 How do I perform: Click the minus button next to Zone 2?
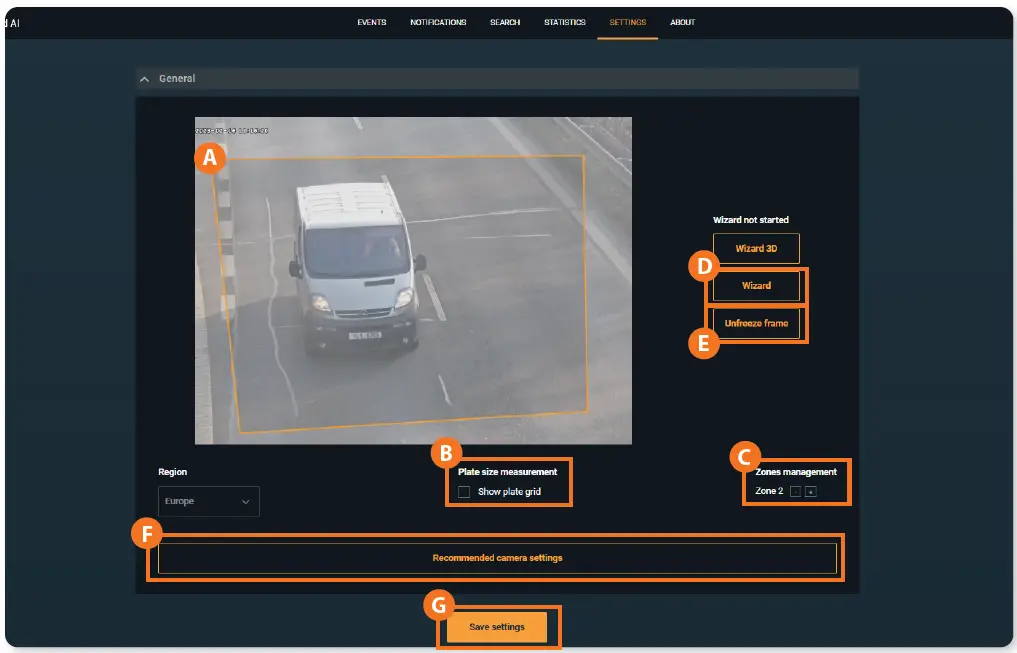(x=795, y=491)
